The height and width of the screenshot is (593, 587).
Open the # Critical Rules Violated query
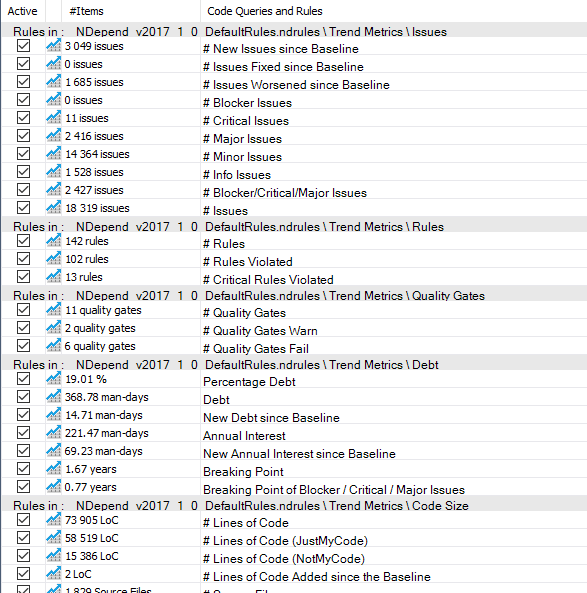coord(268,280)
